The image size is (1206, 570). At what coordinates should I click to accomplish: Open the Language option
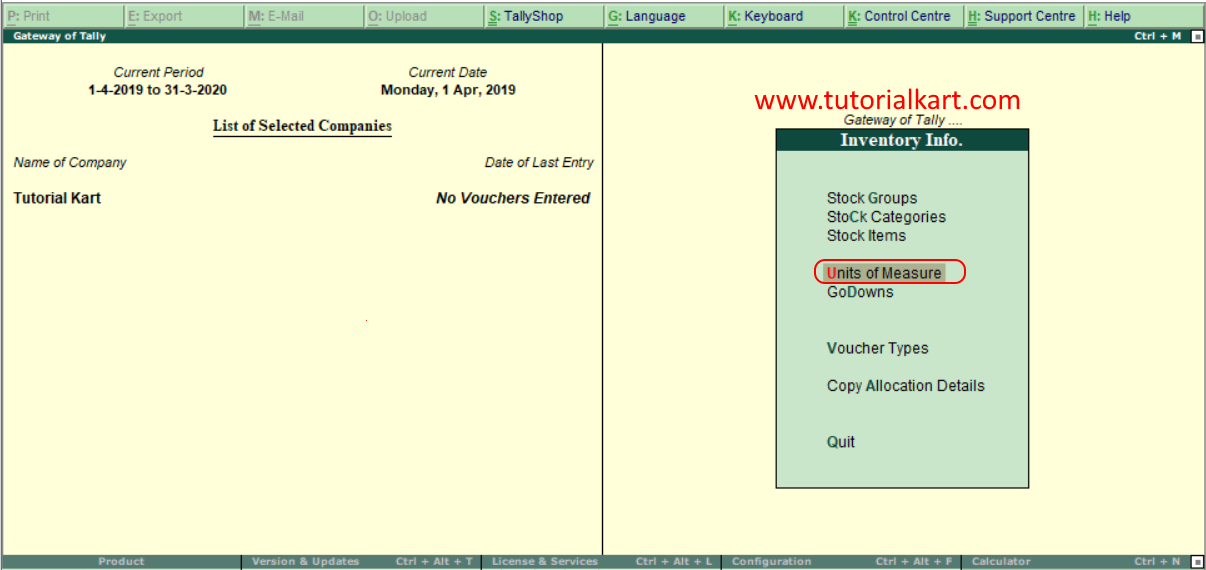coord(664,16)
